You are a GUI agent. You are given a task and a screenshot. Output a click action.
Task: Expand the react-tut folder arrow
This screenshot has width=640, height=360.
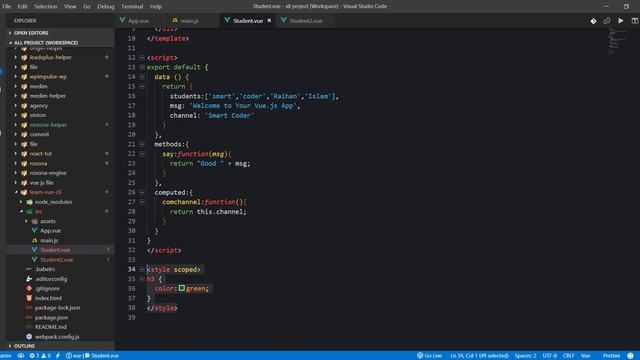pyautogui.click(x=16, y=154)
